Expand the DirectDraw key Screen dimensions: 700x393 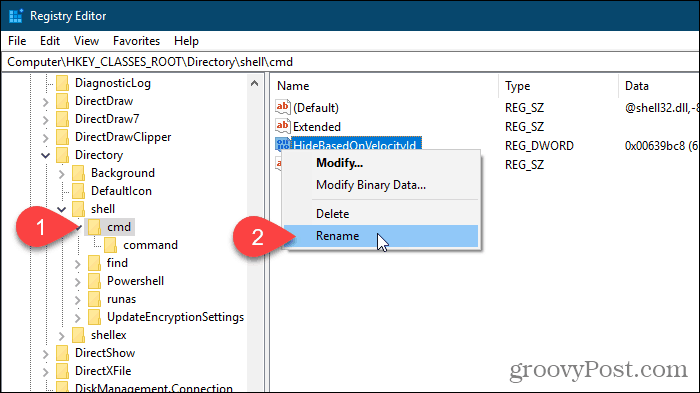(x=46, y=102)
